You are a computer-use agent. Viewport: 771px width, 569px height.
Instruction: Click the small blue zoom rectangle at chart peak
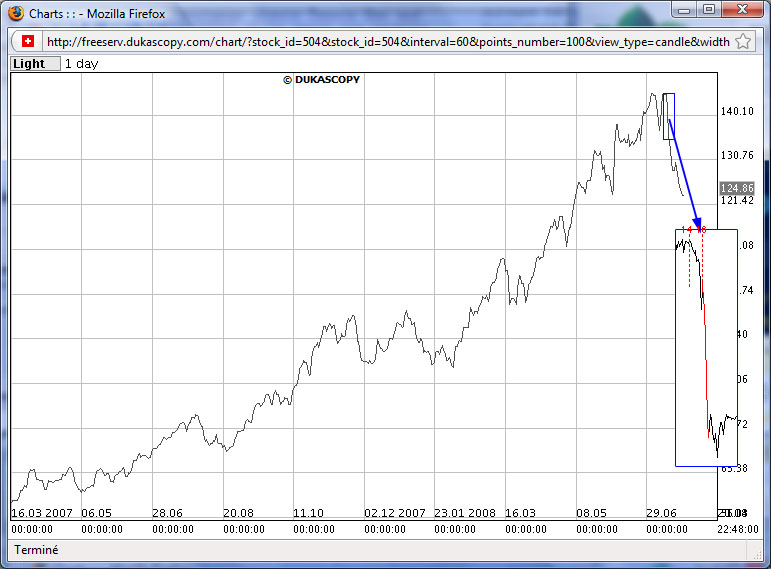[669, 116]
